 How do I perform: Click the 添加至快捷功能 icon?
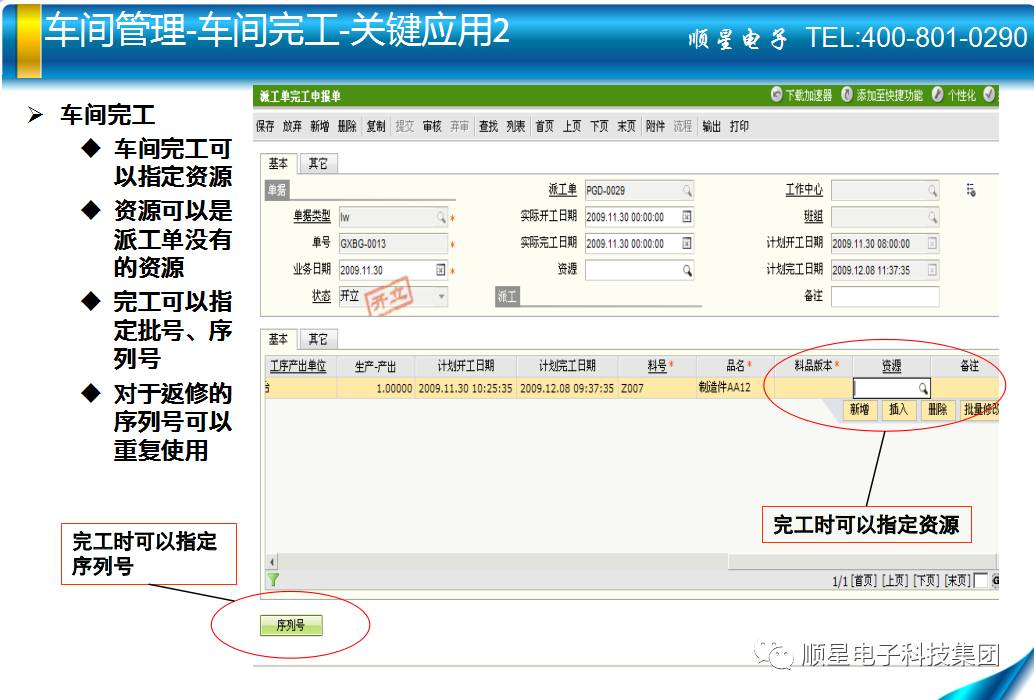(x=847, y=95)
